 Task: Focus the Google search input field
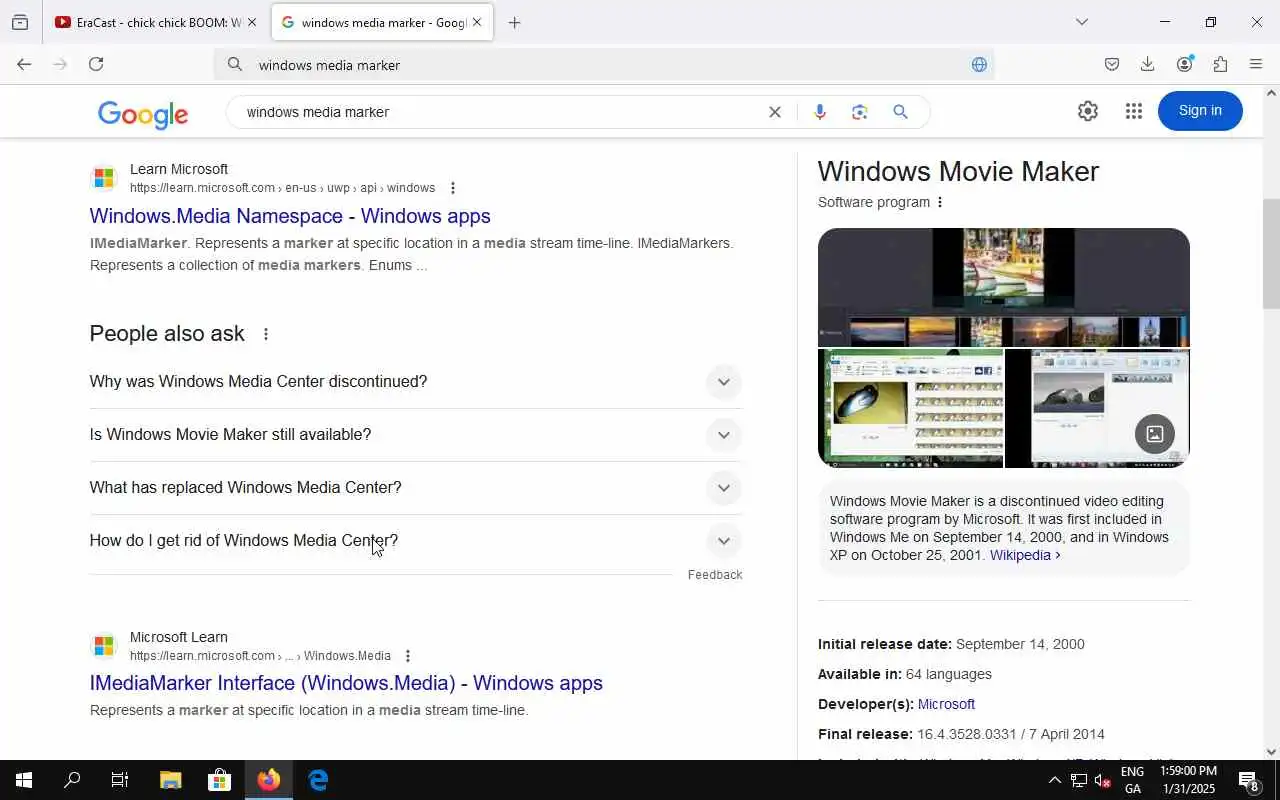pyautogui.click(x=500, y=112)
